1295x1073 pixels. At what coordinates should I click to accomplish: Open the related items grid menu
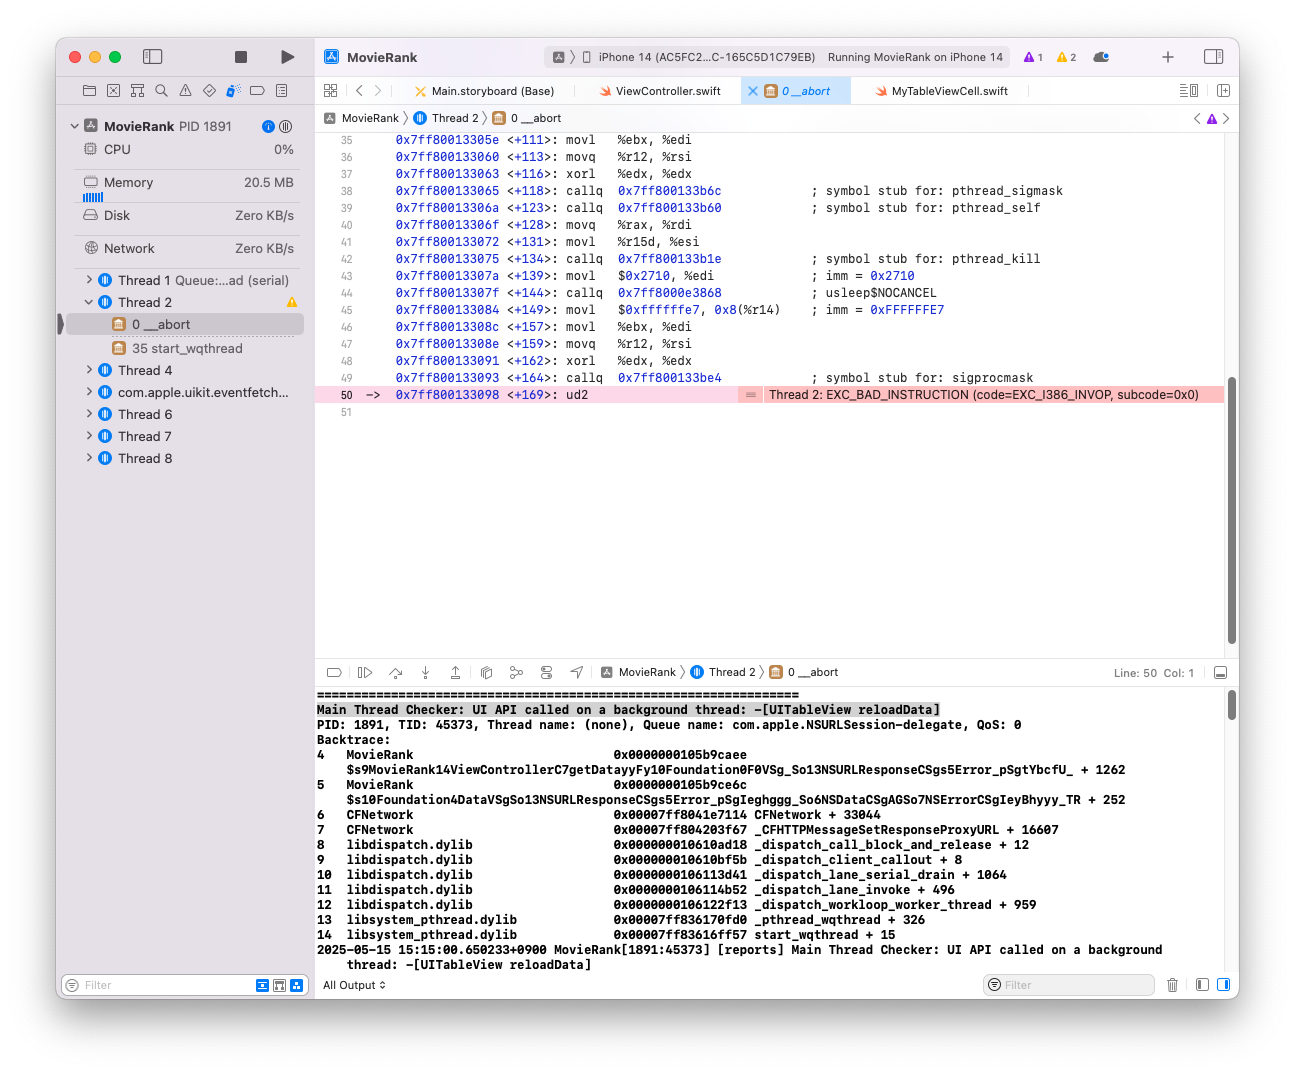click(x=331, y=91)
